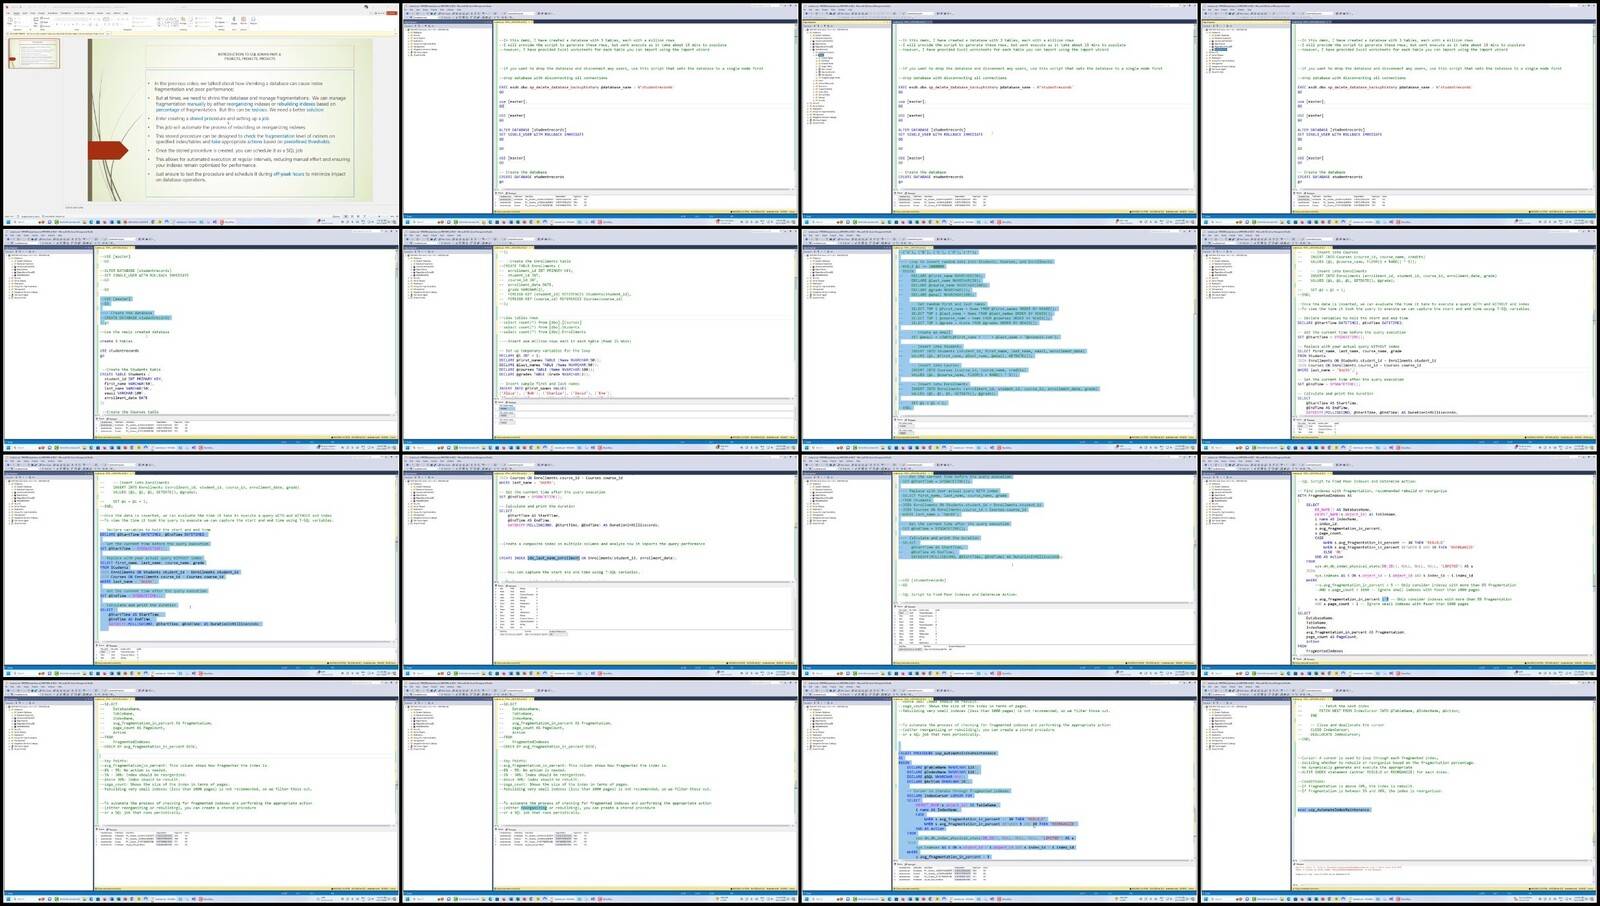Viewport: 1600px width, 906px height.
Task: Open the Key Points frame with 'reorganizing' highlighted
Action: [x=600, y=792]
